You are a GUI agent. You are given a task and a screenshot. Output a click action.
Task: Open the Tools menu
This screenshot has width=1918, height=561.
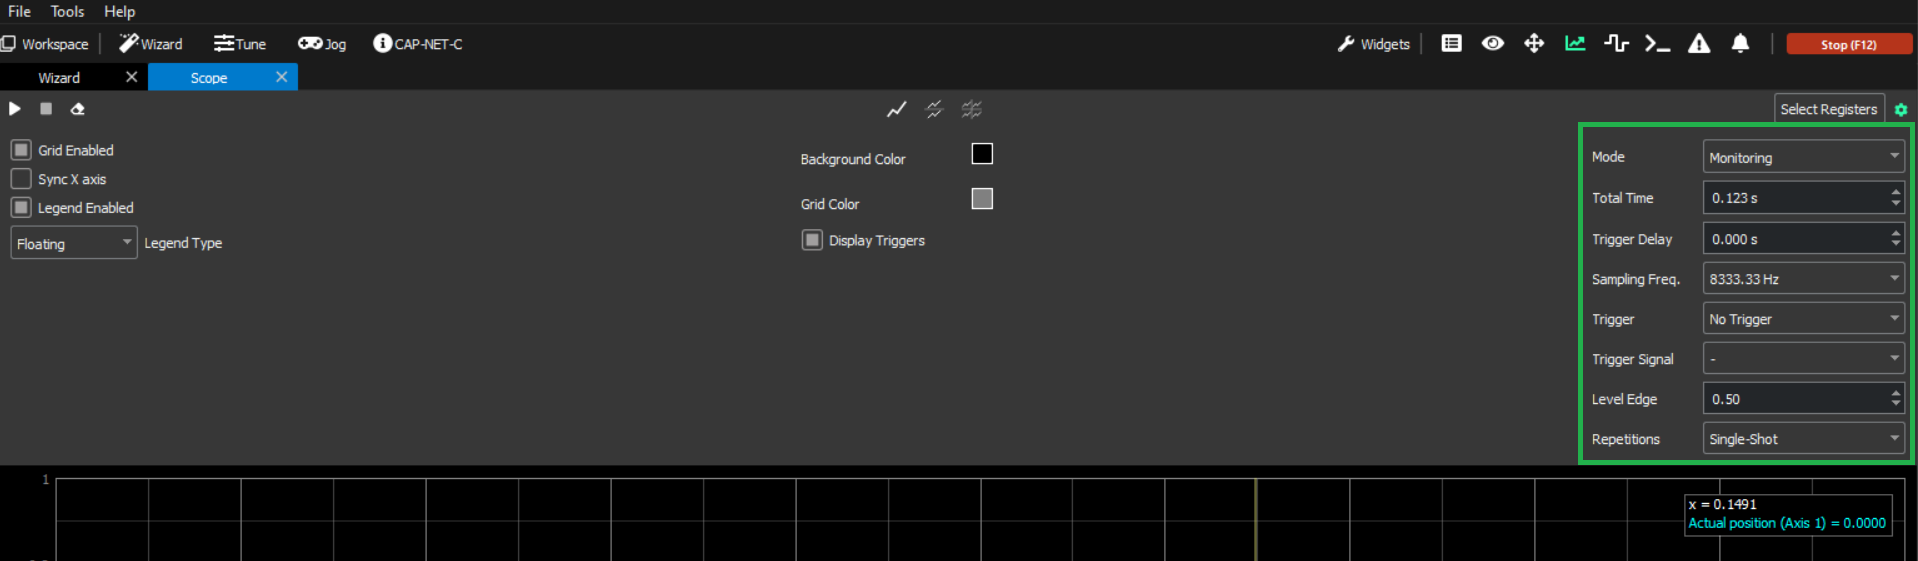[x=67, y=11]
